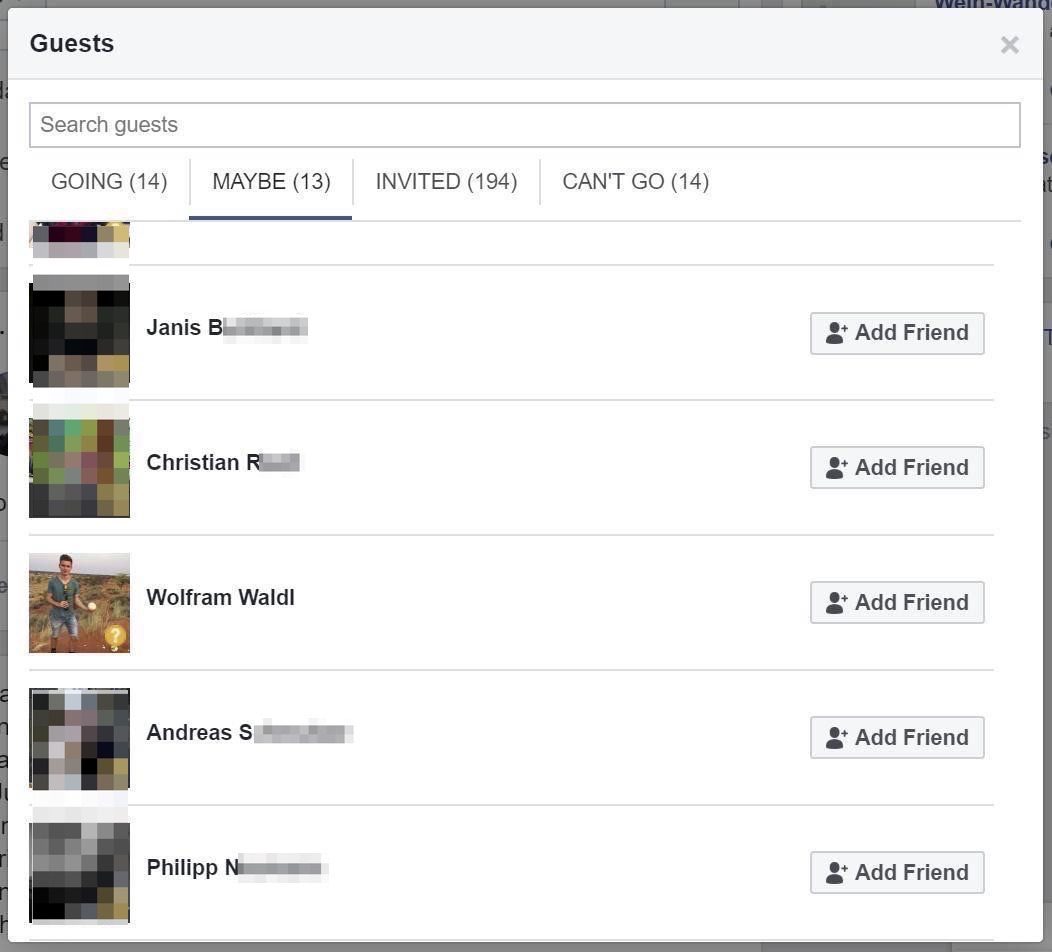The image size is (1052, 952).
Task: Open Janis B's profile name link
Action: [227, 328]
